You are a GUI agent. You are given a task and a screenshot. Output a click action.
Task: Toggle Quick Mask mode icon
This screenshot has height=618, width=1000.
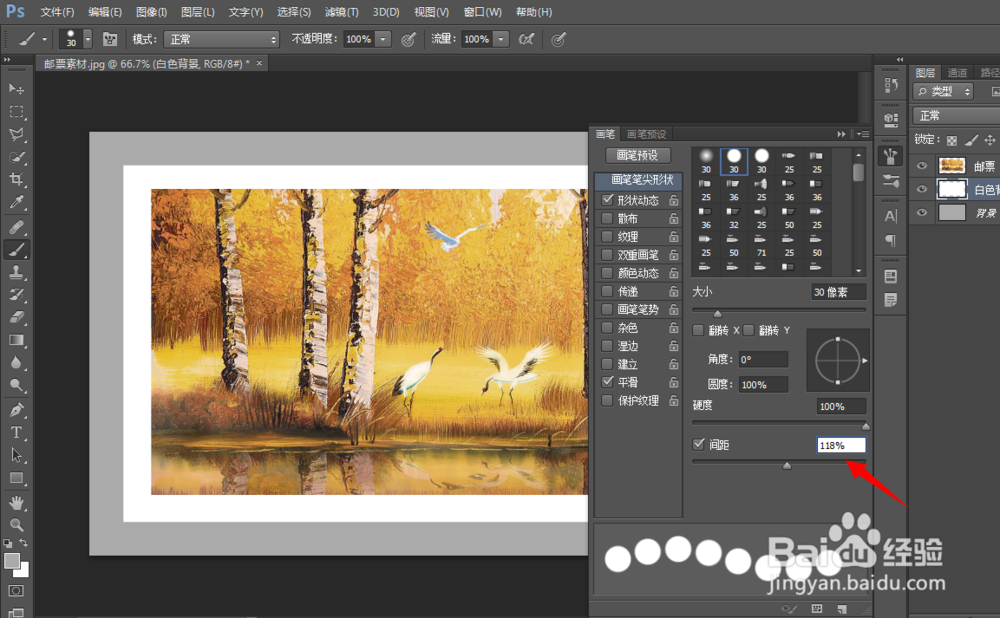(x=17, y=591)
